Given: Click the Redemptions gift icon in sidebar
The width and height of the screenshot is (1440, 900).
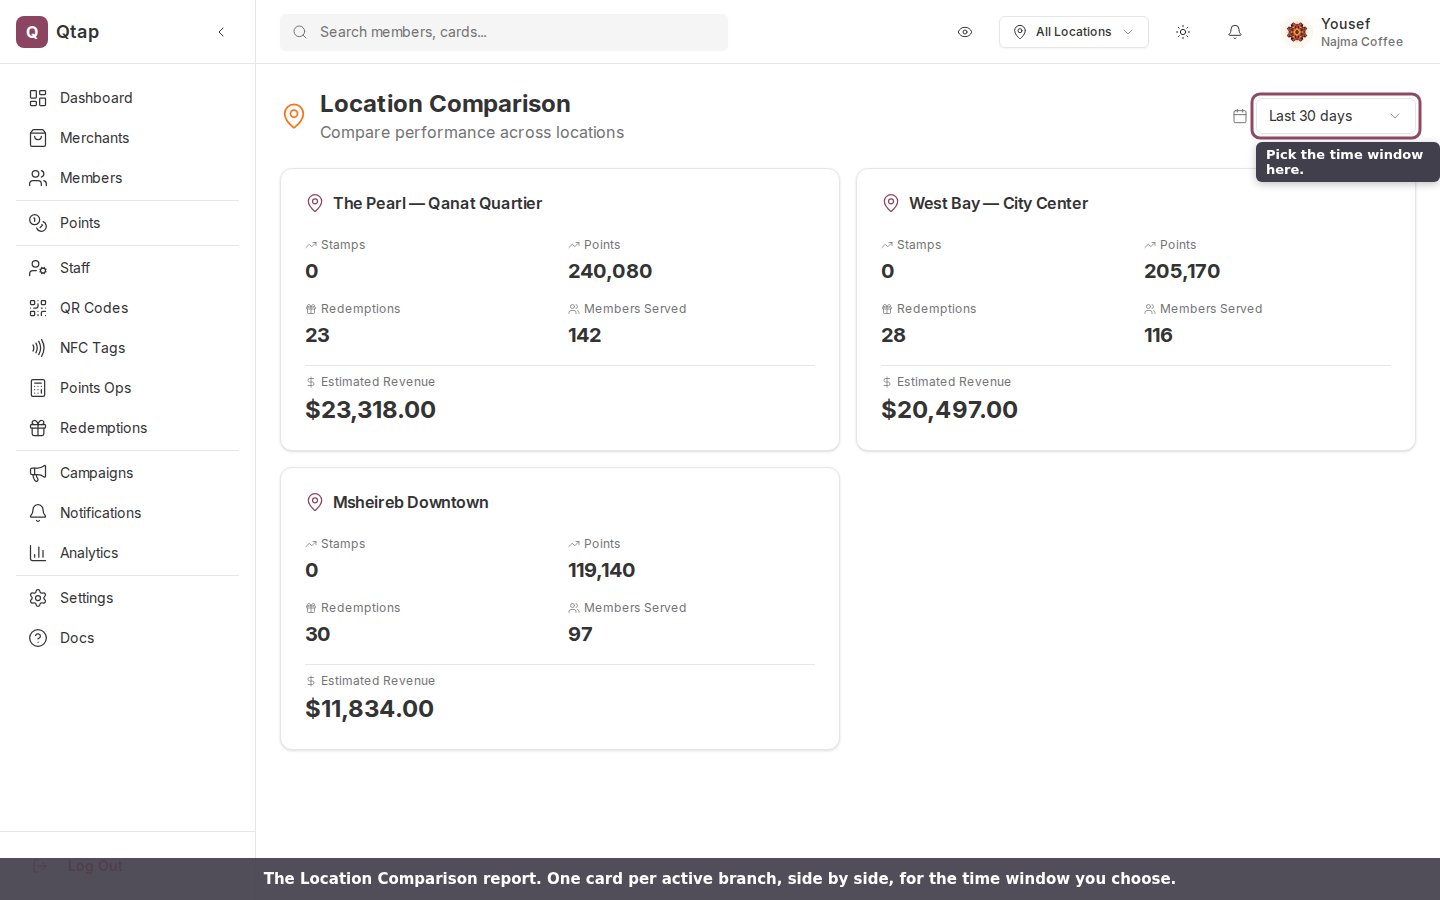Looking at the screenshot, I should click(x=38, y=428).
